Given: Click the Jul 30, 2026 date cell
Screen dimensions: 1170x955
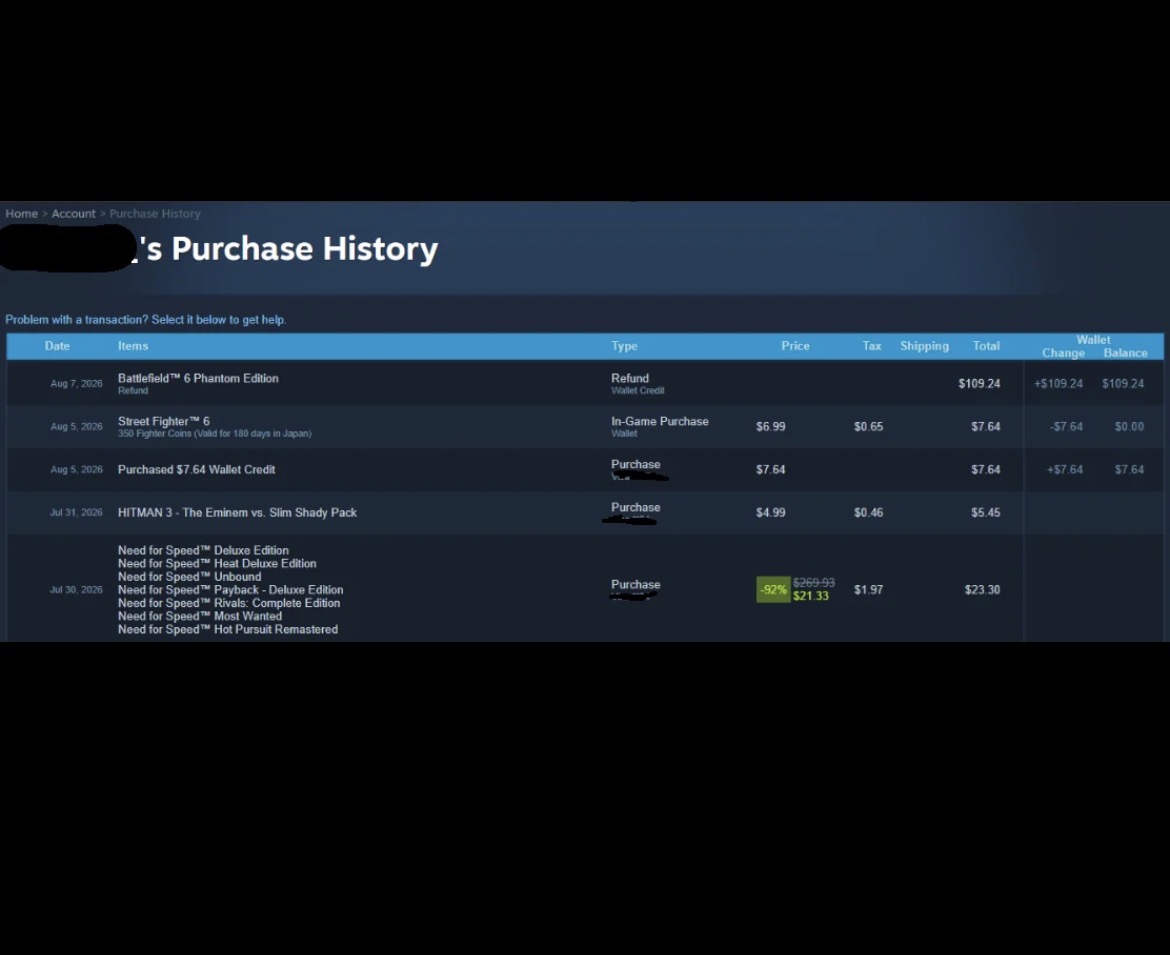Looking at the screenshot, I should [x=76, y=589].
